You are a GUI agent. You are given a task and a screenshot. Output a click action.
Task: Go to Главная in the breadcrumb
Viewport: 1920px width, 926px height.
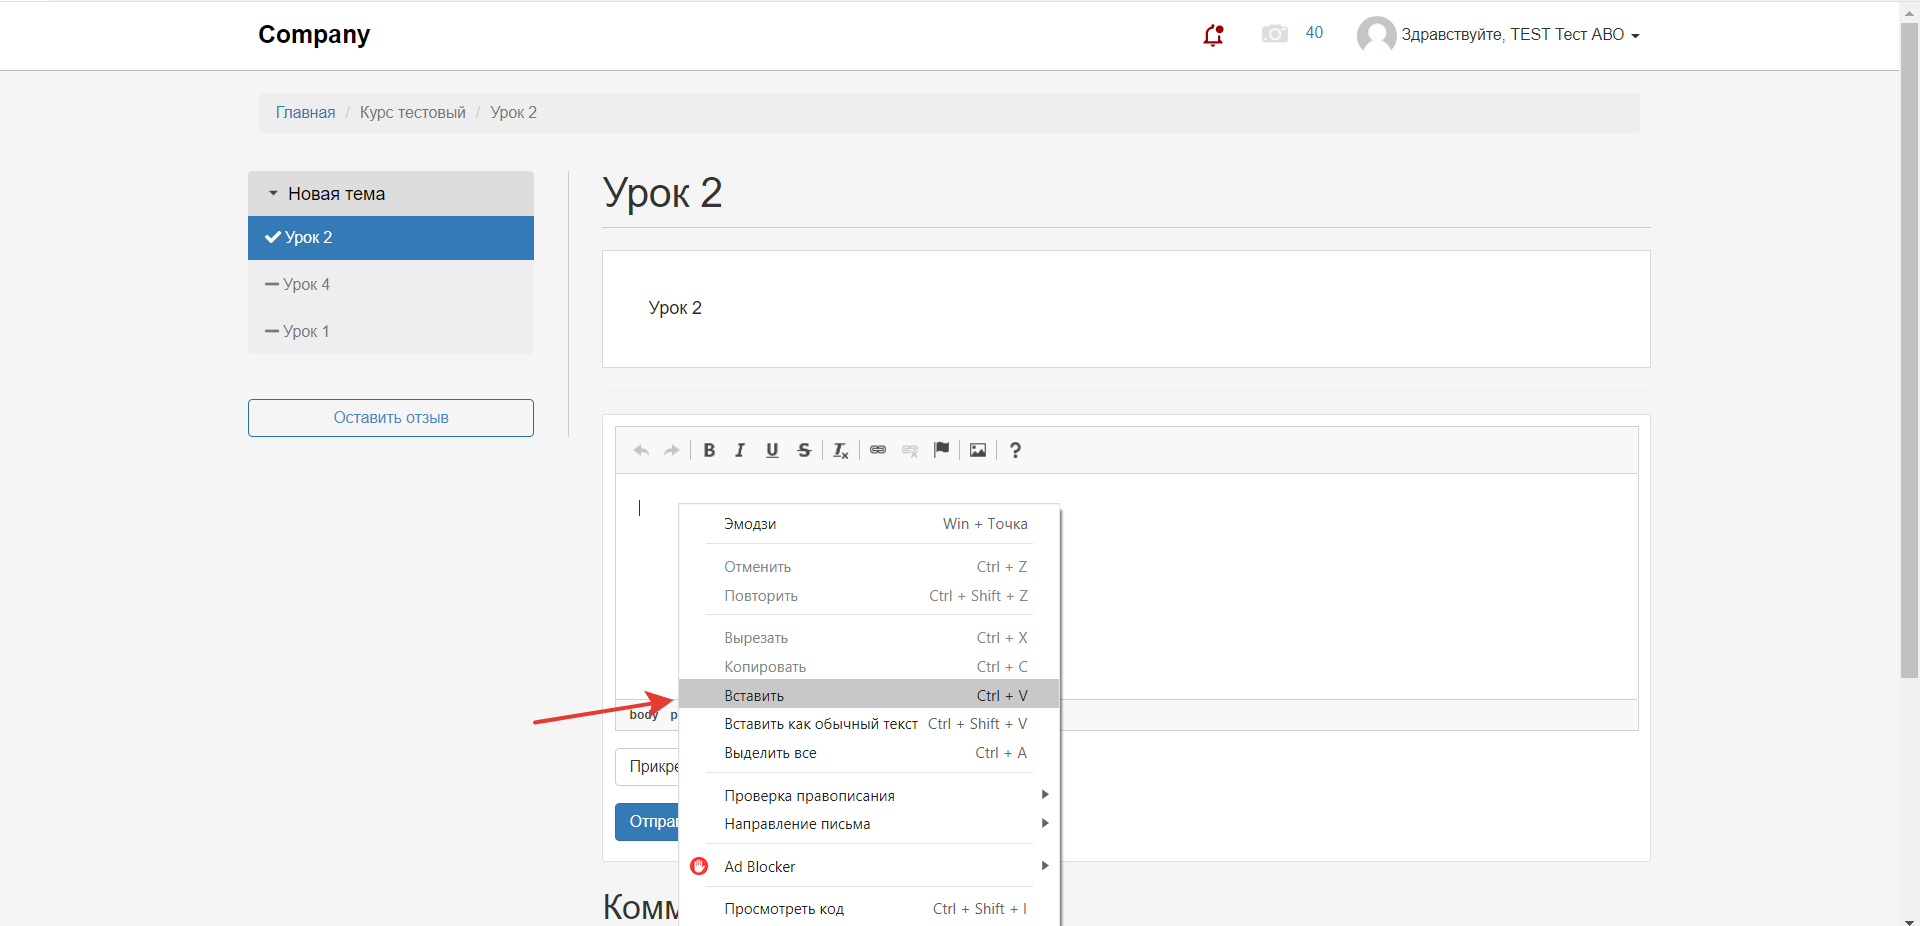[x=305, y=113]
